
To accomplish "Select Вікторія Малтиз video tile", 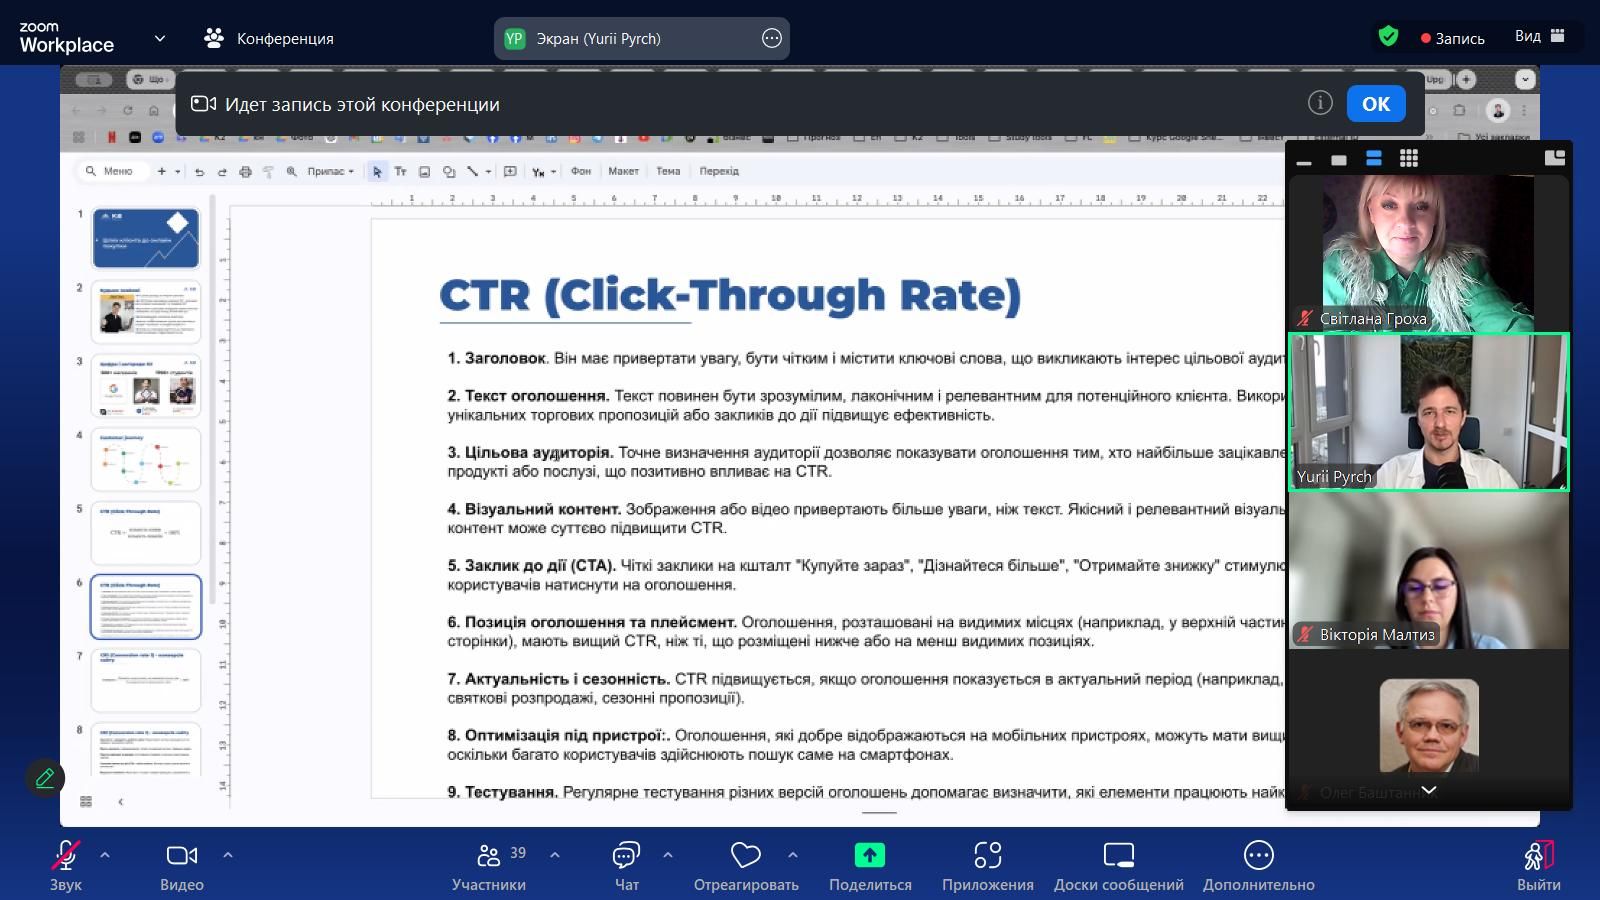I will pos(1429,570).
